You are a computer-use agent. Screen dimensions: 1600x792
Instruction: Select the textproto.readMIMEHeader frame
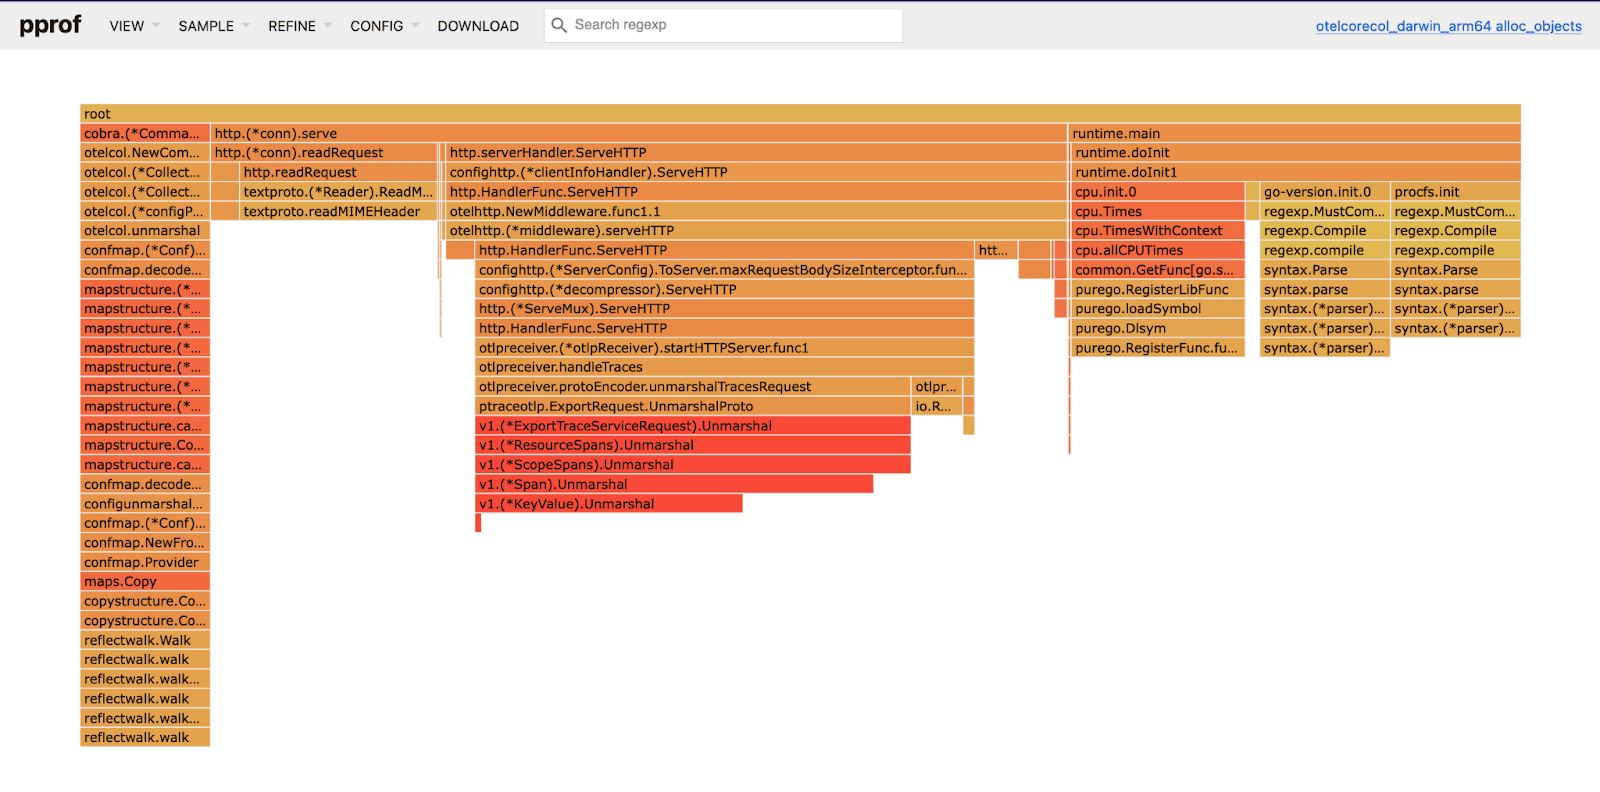[x=337, y=211]
